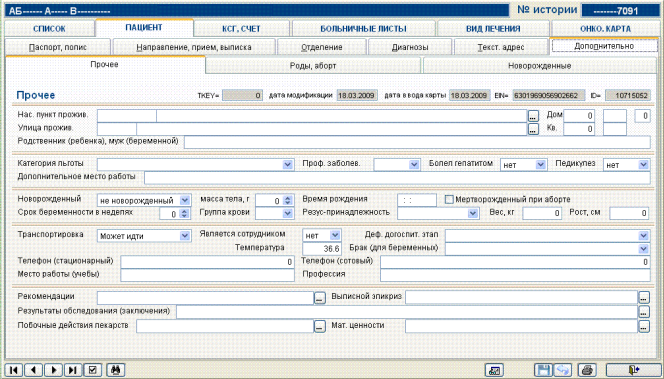
Task: Open the Результаты обследования ellipsis editor
Action: coord(644,312)
